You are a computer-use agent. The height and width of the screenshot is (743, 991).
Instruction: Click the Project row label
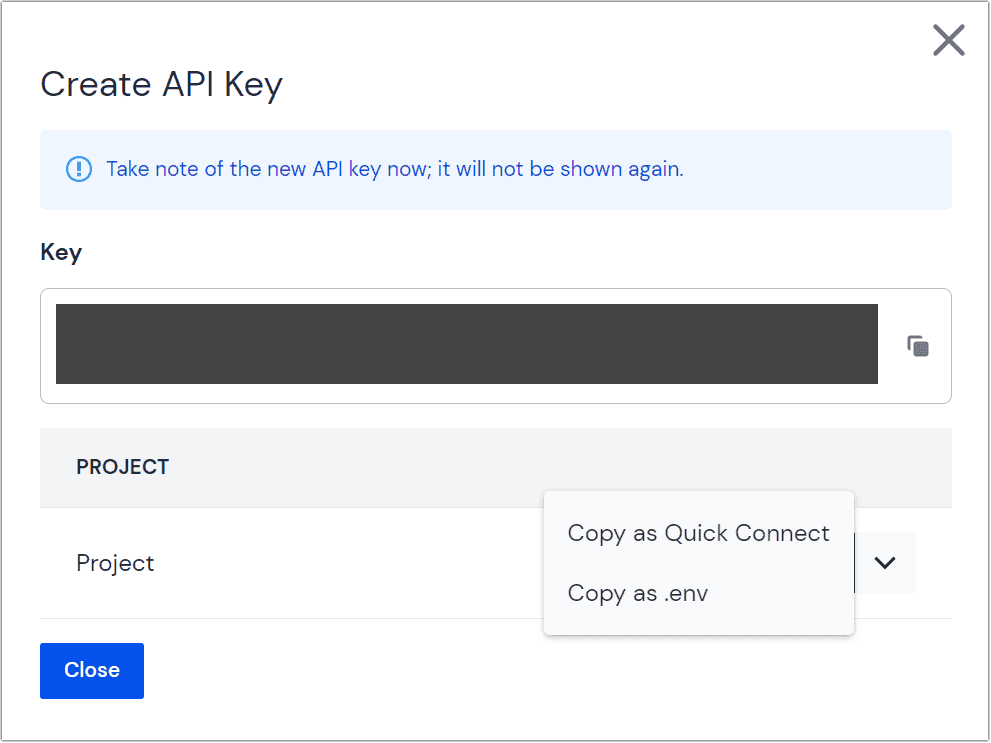tap(115, 563)
